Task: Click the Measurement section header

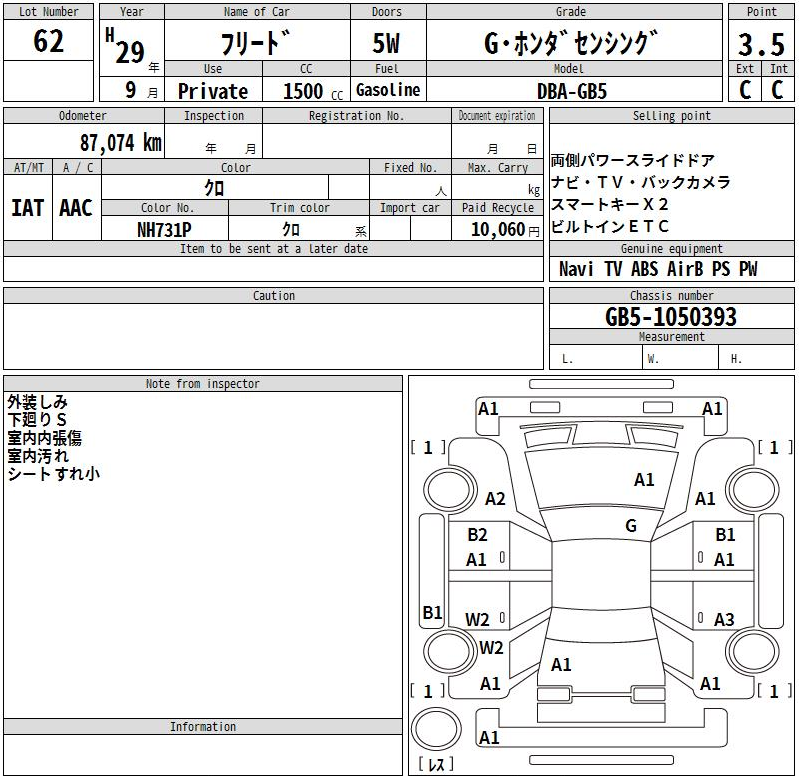Action: pyautogui.click(x=671, y=337)
